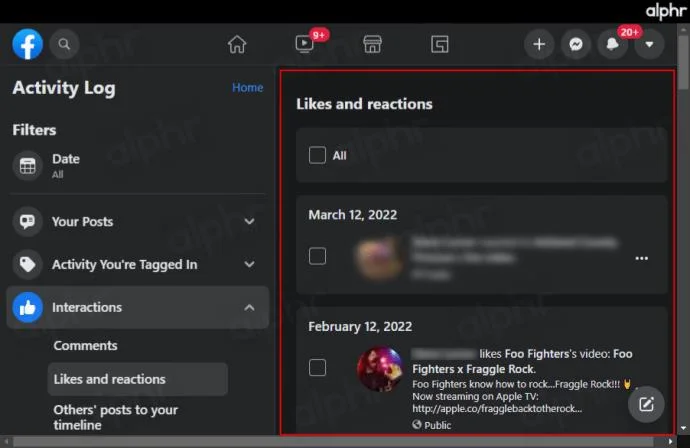This screenshot has width=690, height=448.
Task: Click the horizontal scrollbar at bottom
Action: point(333,441)
